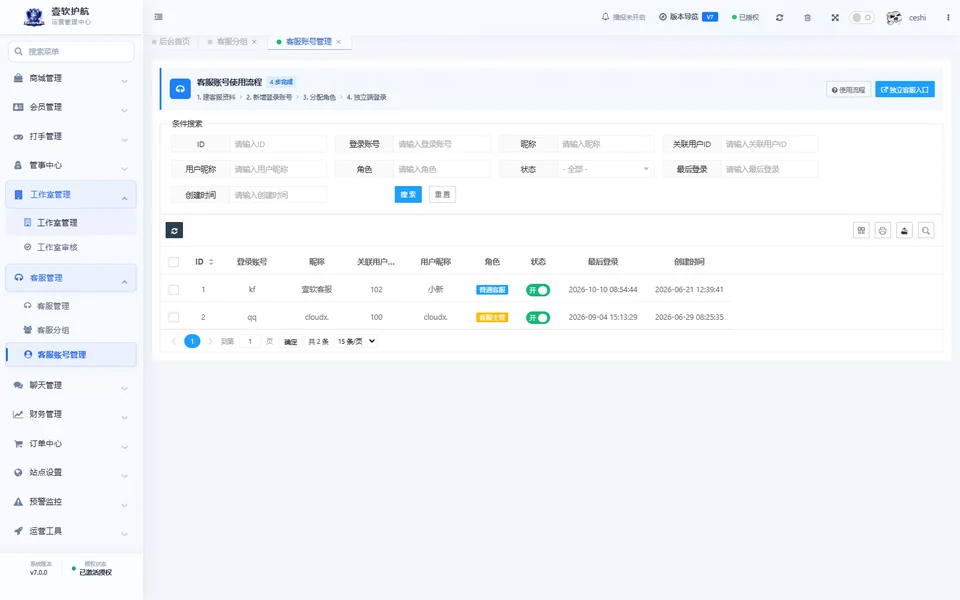Open the column filter grid icon

tap(861, 230)
